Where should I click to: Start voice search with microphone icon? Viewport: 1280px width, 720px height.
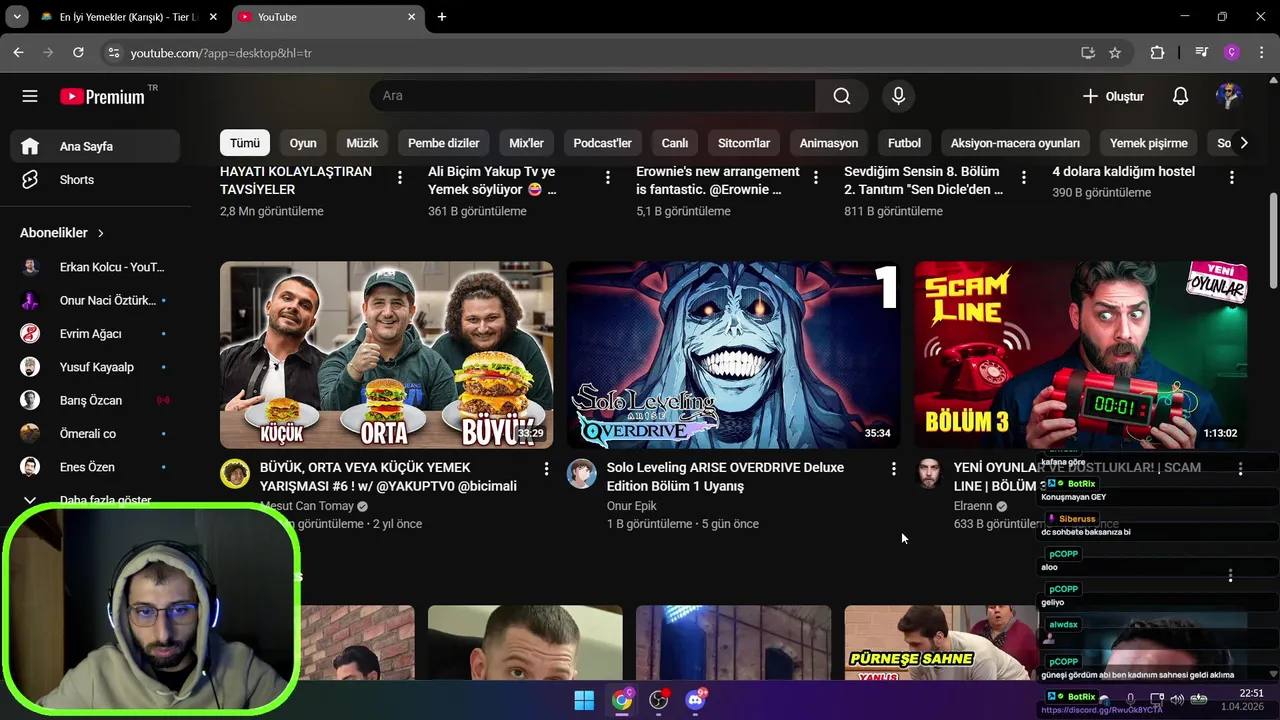(x=898, y=96)
